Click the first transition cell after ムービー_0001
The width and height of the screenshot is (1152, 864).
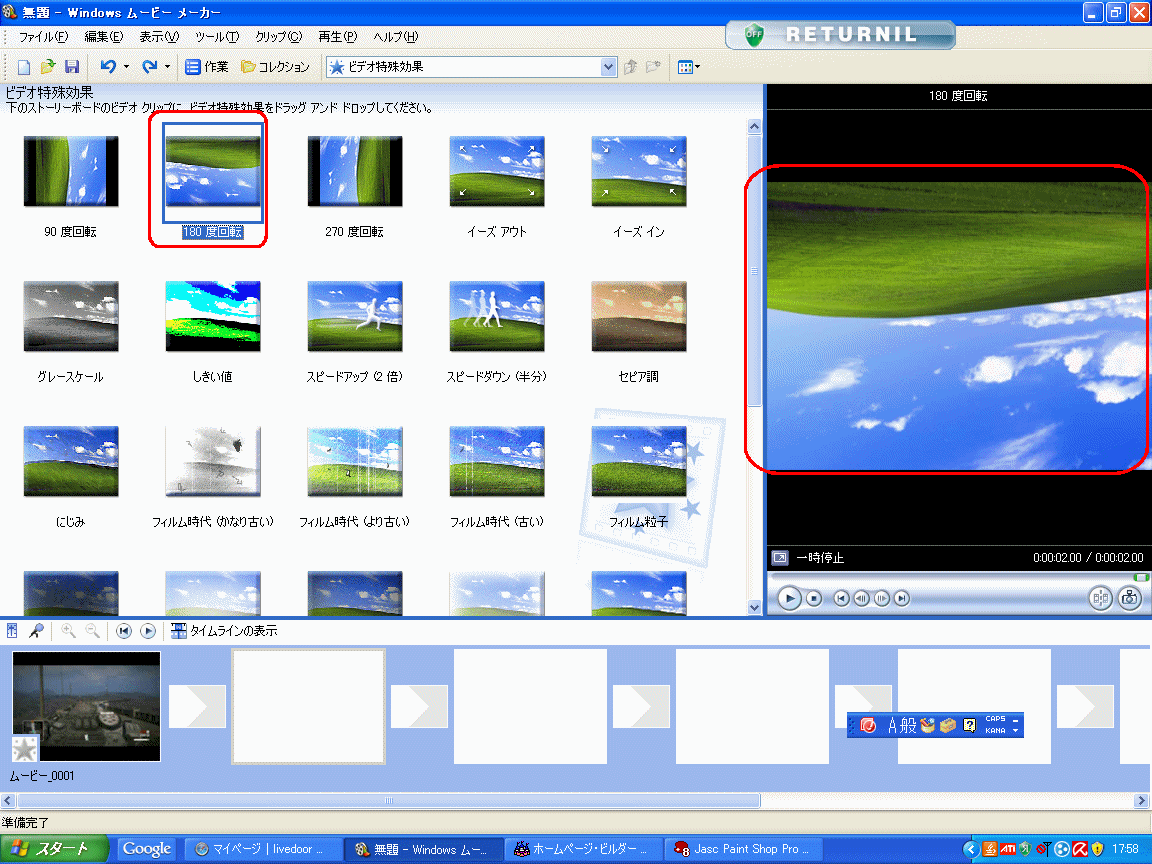point(197,706)
